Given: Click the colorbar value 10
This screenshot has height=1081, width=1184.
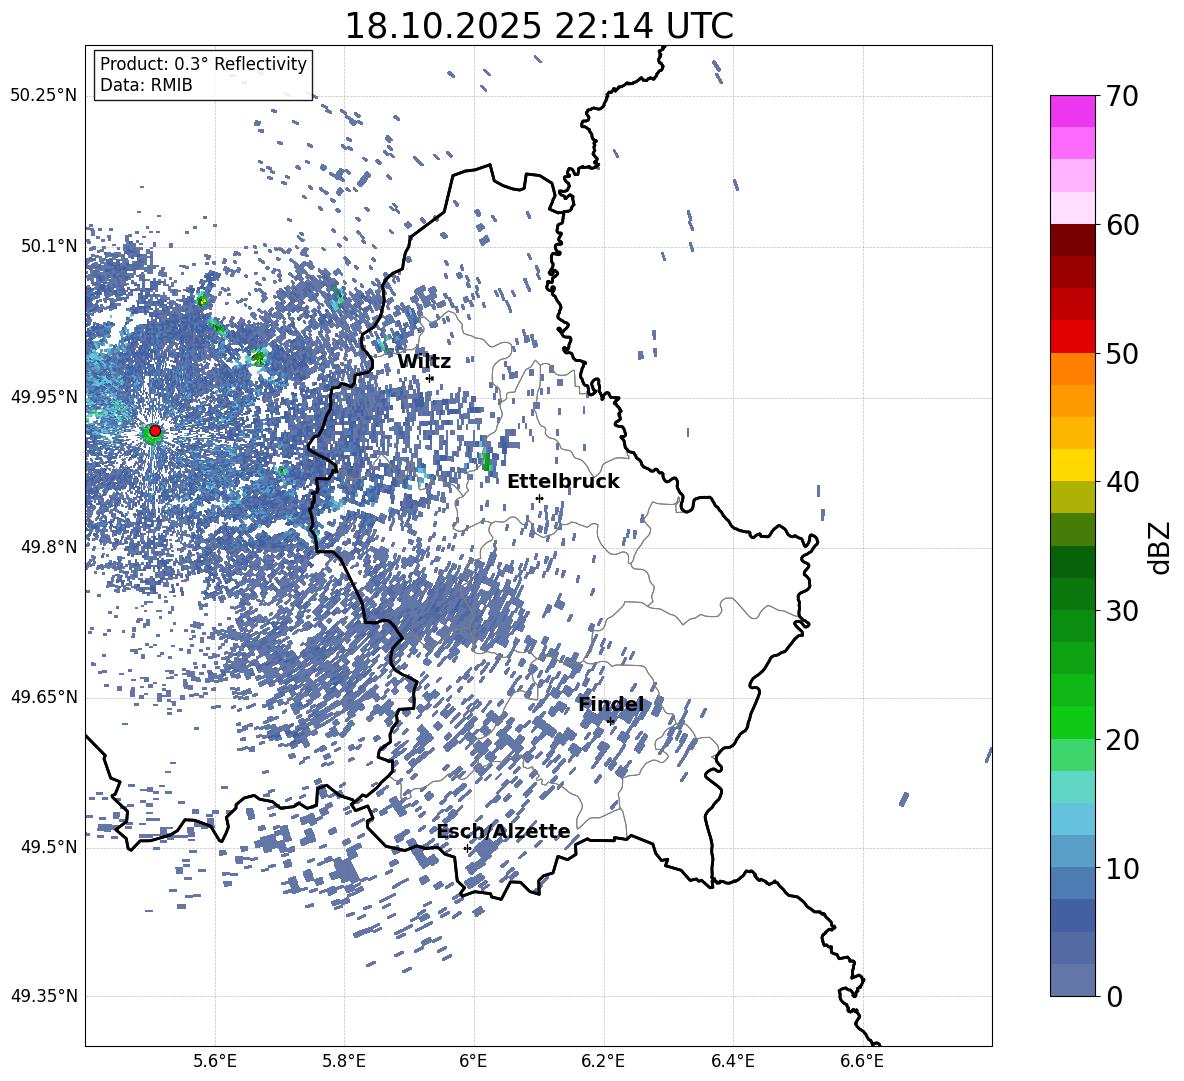Looking at the screenshot, I should pyautogui.click(x=1122, y=868).
